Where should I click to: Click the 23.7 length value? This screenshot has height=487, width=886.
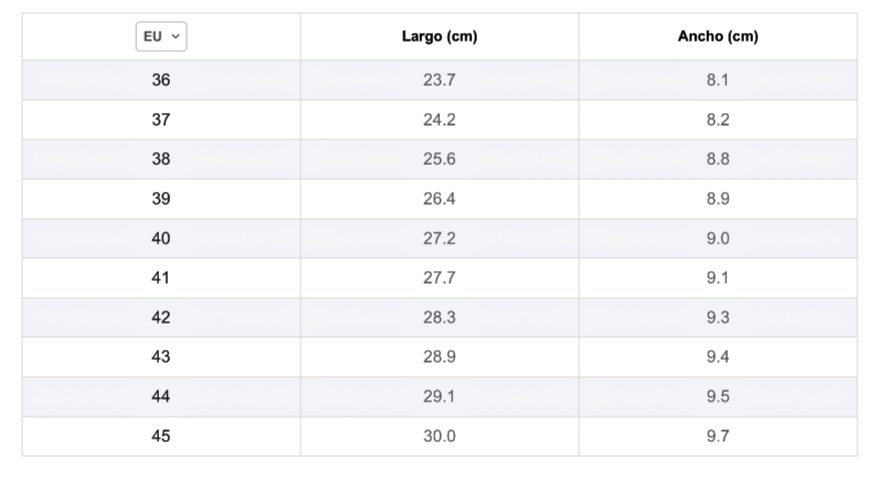coord(439,80)
